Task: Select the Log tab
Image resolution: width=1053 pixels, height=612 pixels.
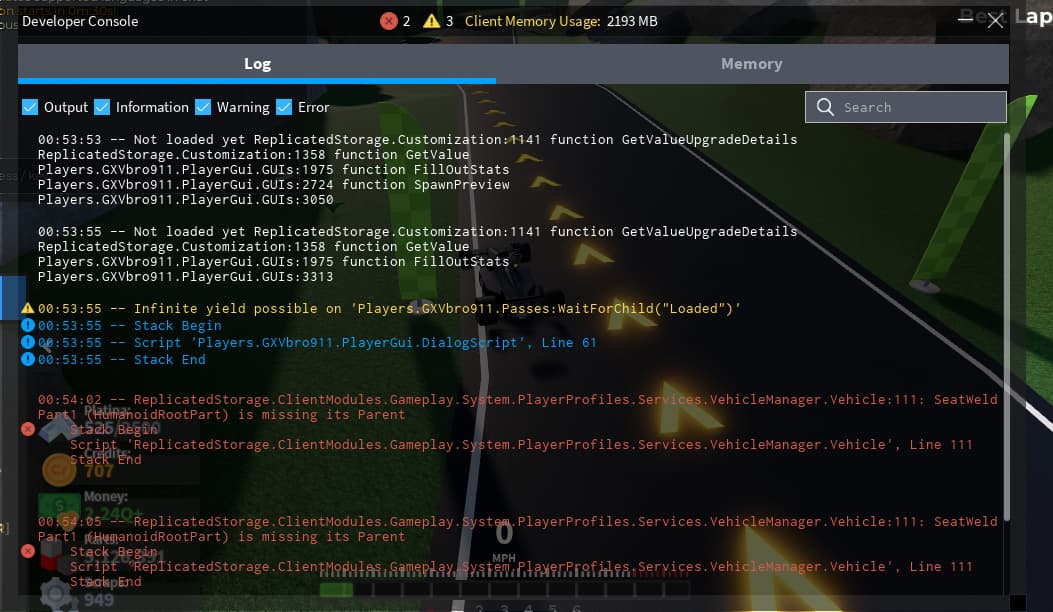Action: tap(257, 64)
